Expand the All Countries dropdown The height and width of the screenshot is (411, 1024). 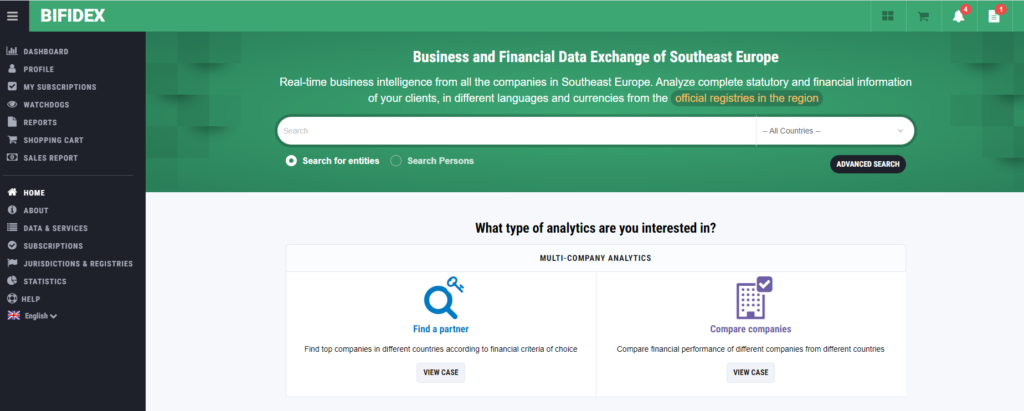(834, 131)
